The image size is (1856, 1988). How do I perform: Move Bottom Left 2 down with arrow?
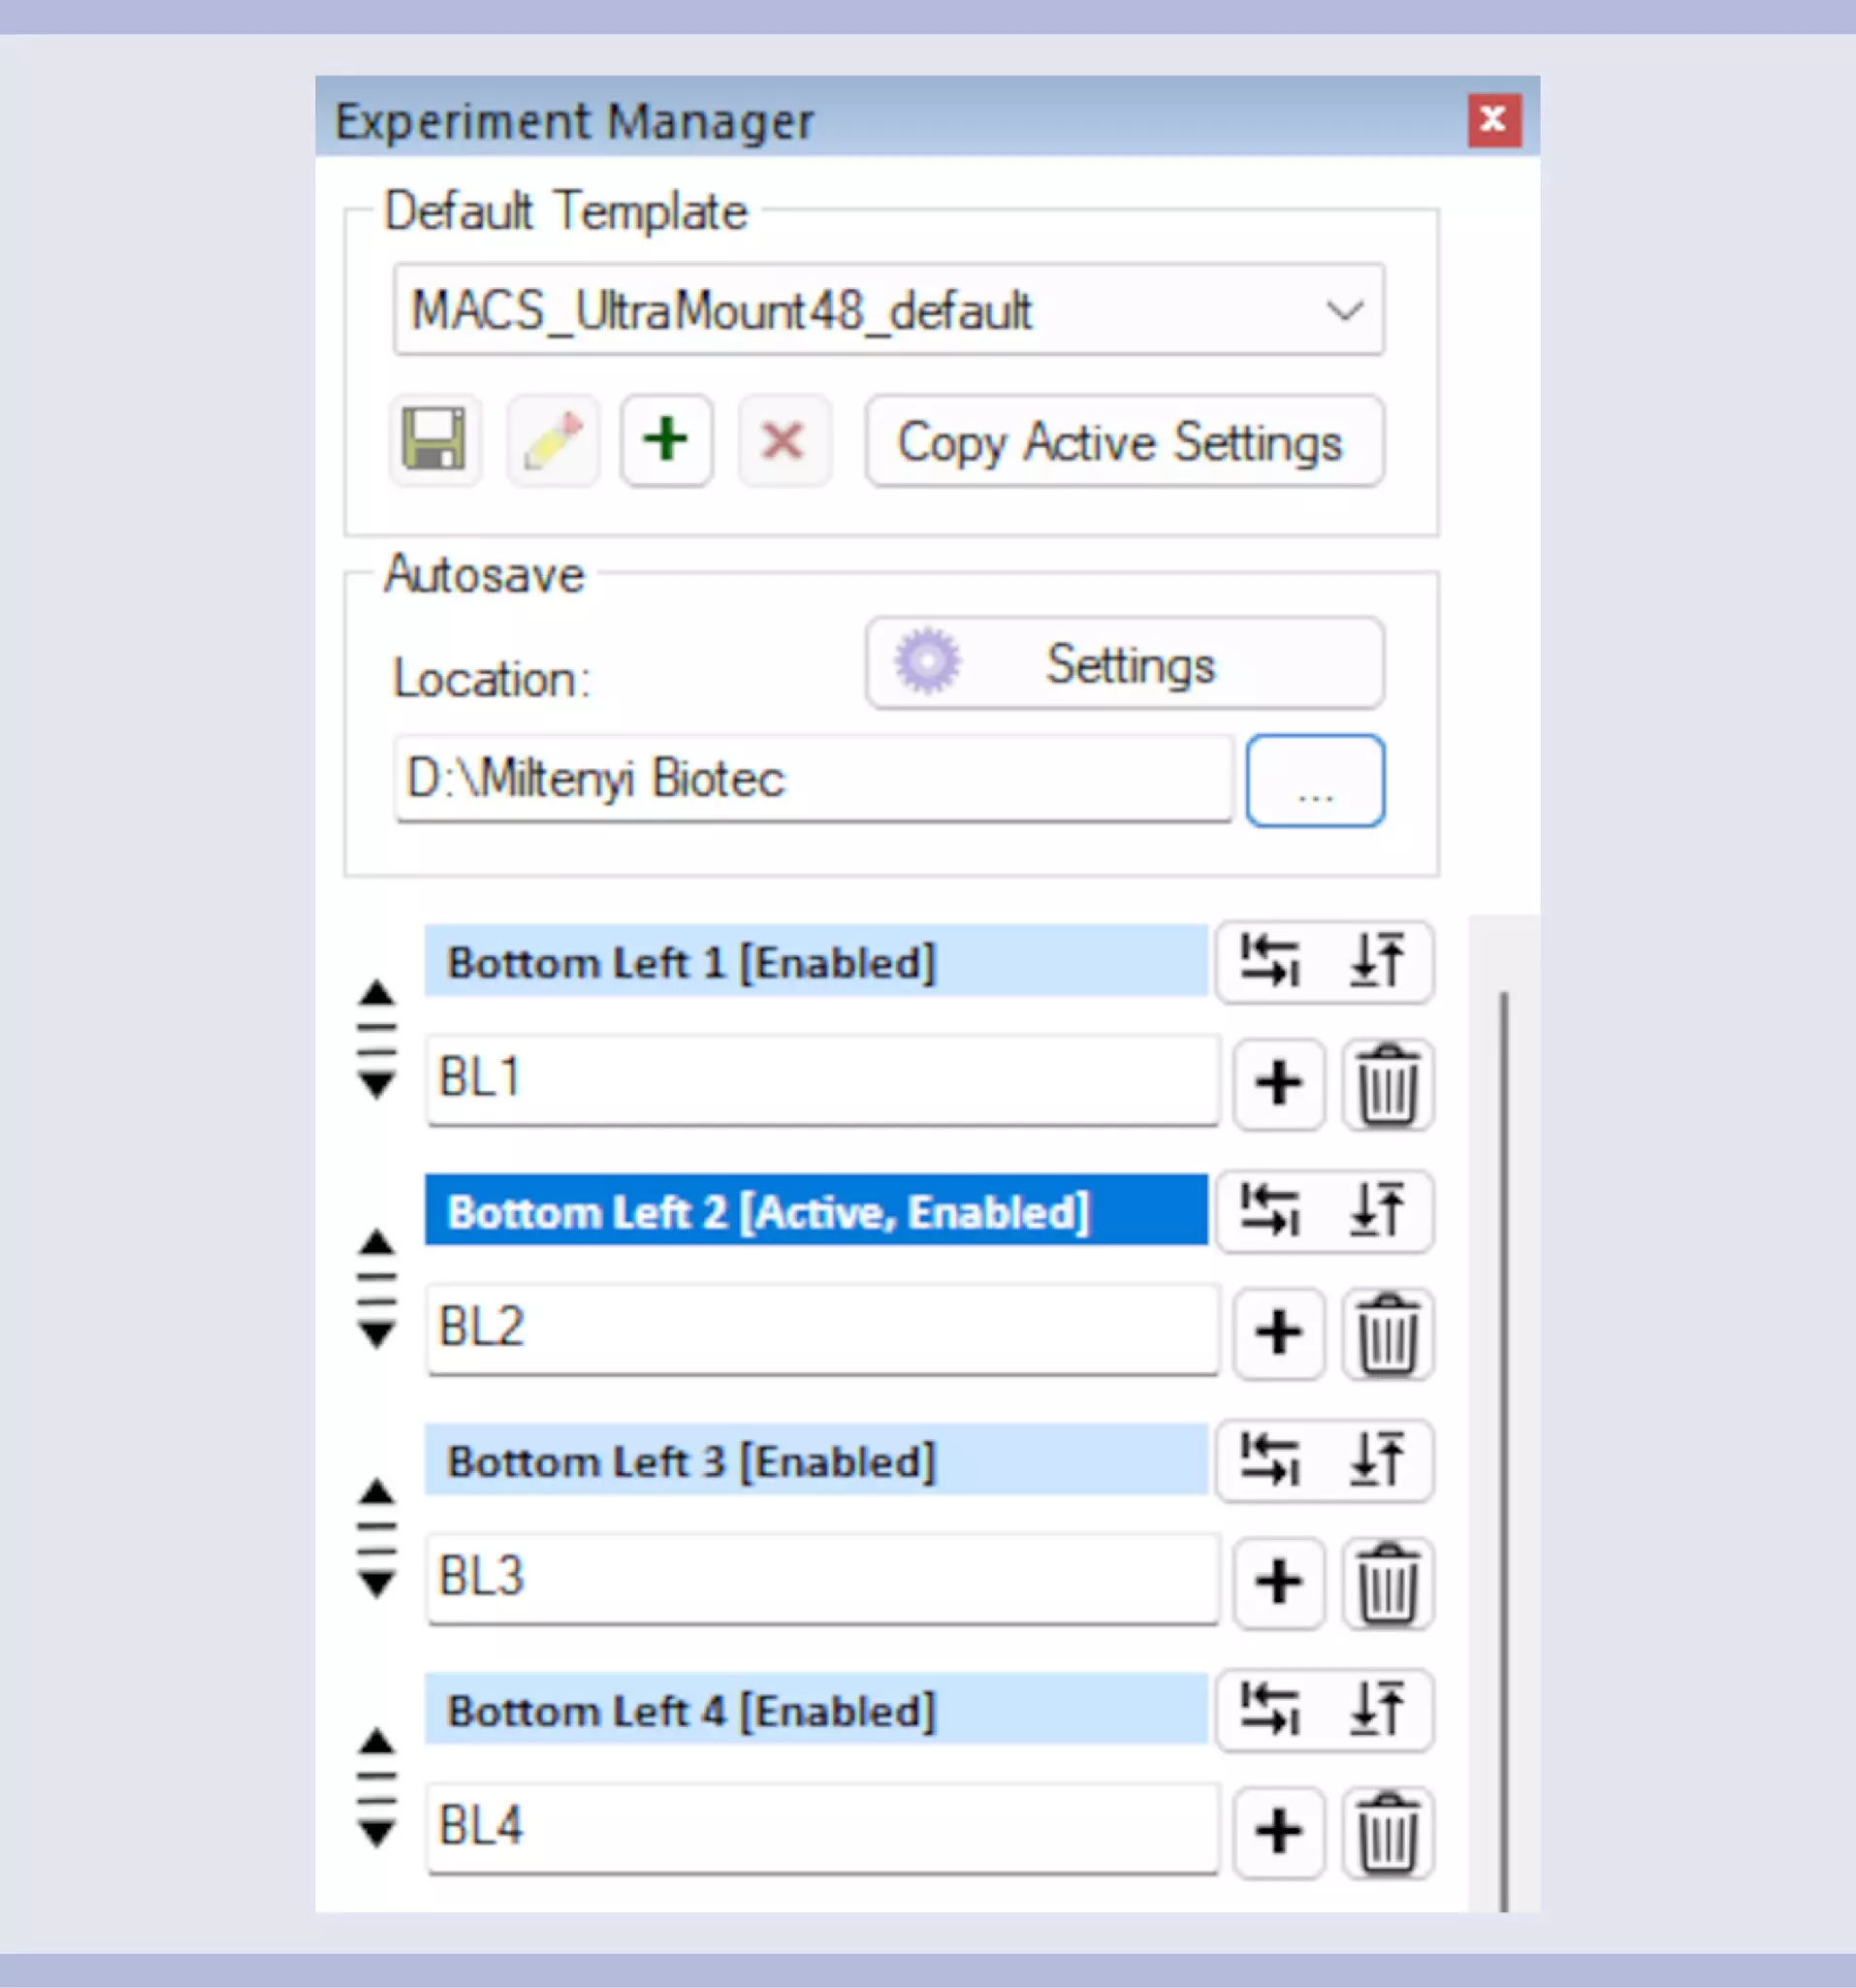pos(377,1335)
